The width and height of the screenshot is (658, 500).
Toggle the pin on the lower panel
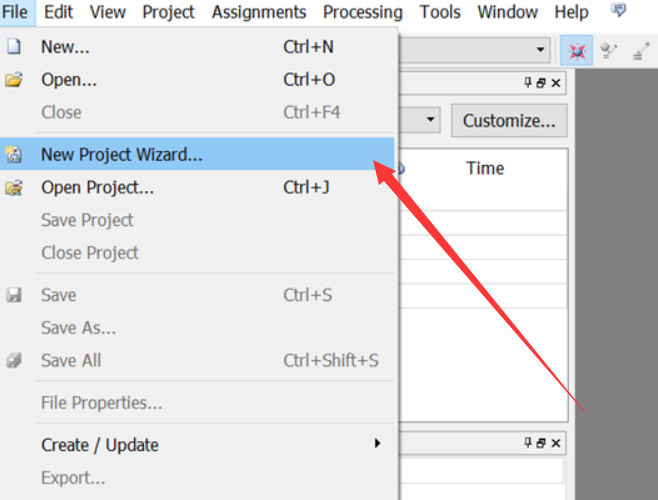tap(528, 443)
